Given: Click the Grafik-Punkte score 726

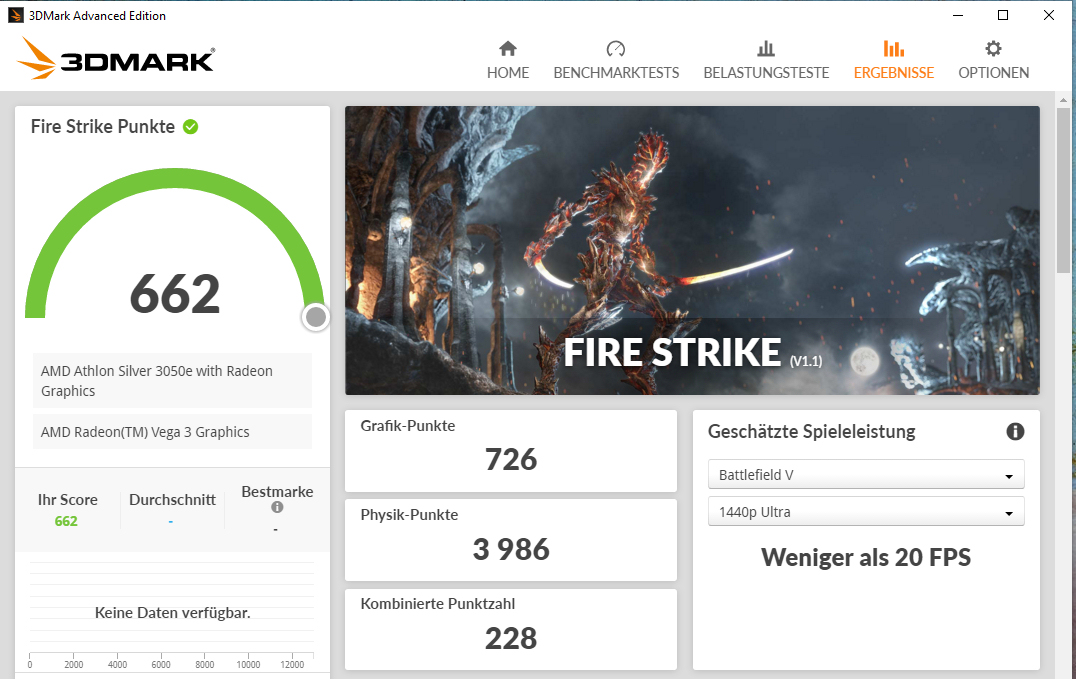Looking at the screenshot, I should 511,459.
